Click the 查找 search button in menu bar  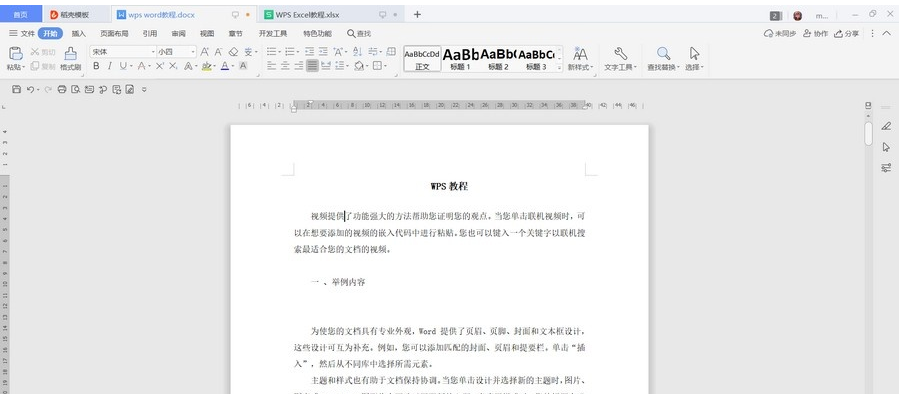359,33
